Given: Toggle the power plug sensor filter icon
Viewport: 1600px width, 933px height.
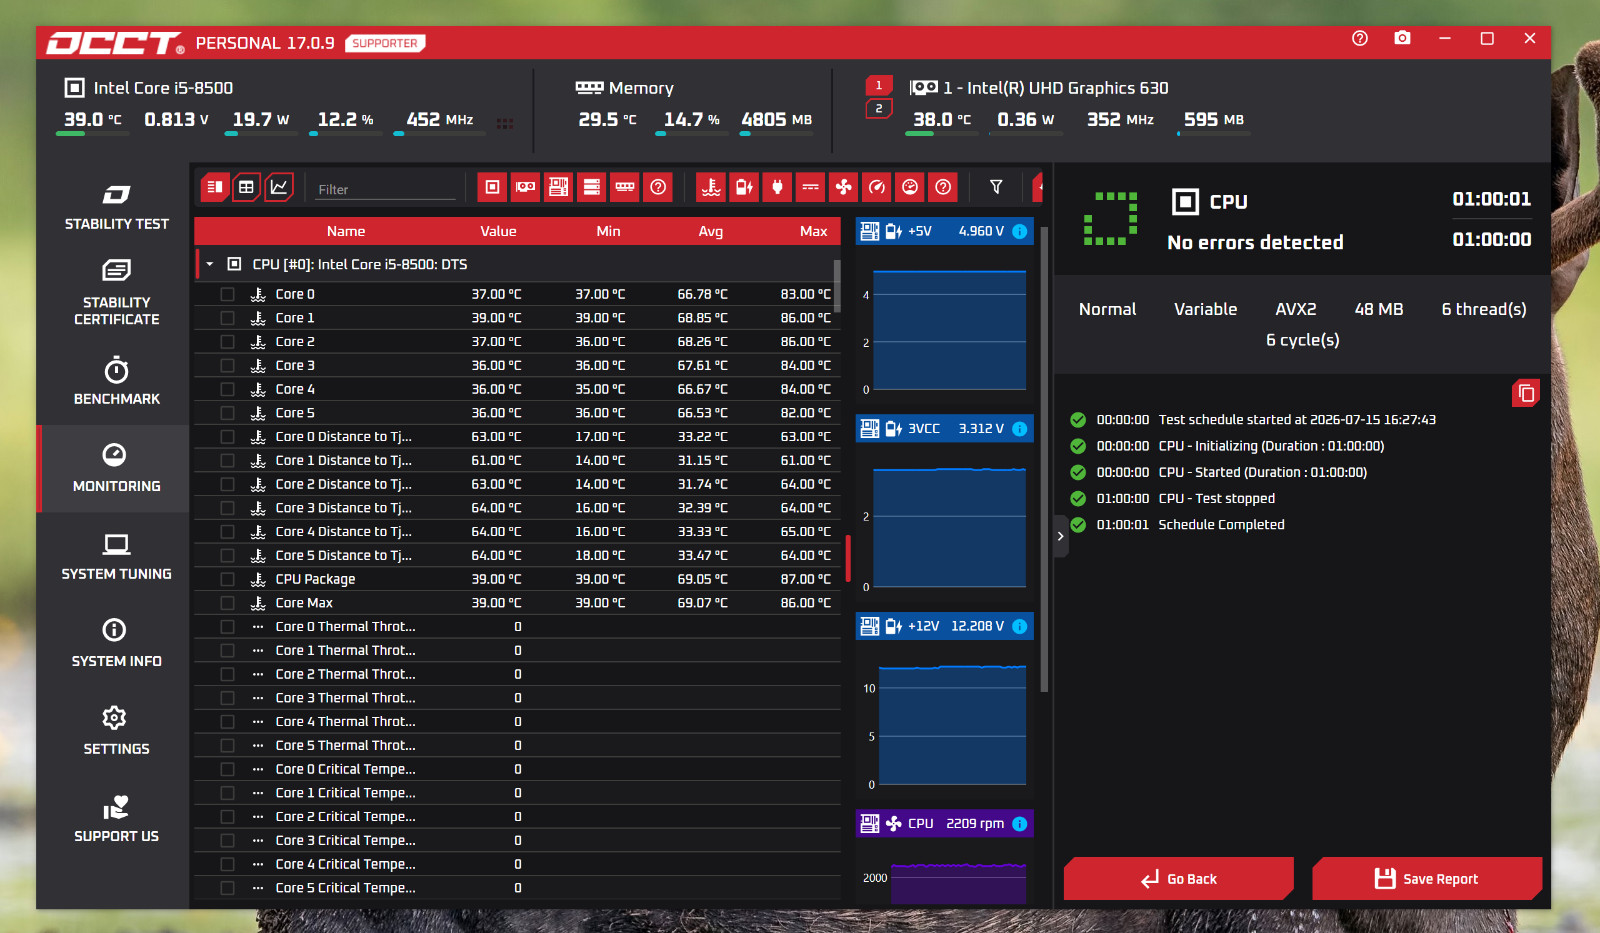Looking at the screenshot, I should coord(777,187).
